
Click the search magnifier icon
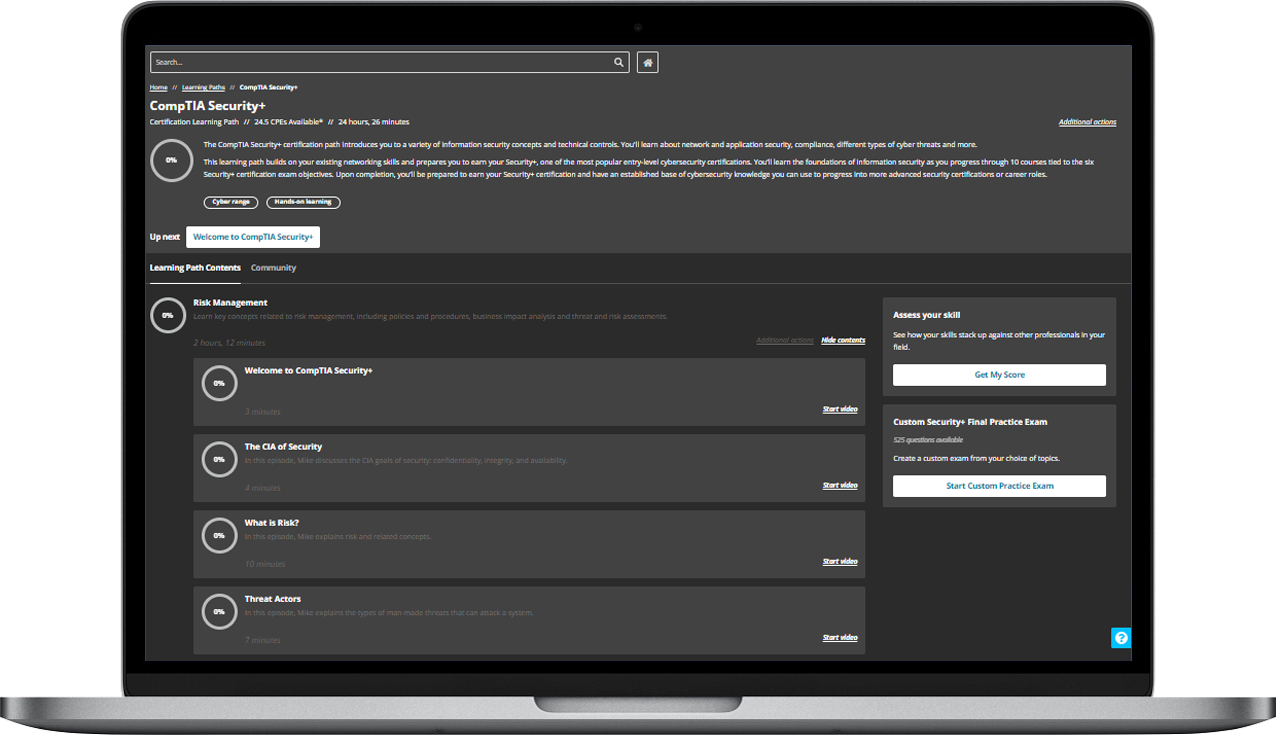(x=619, y=63)
